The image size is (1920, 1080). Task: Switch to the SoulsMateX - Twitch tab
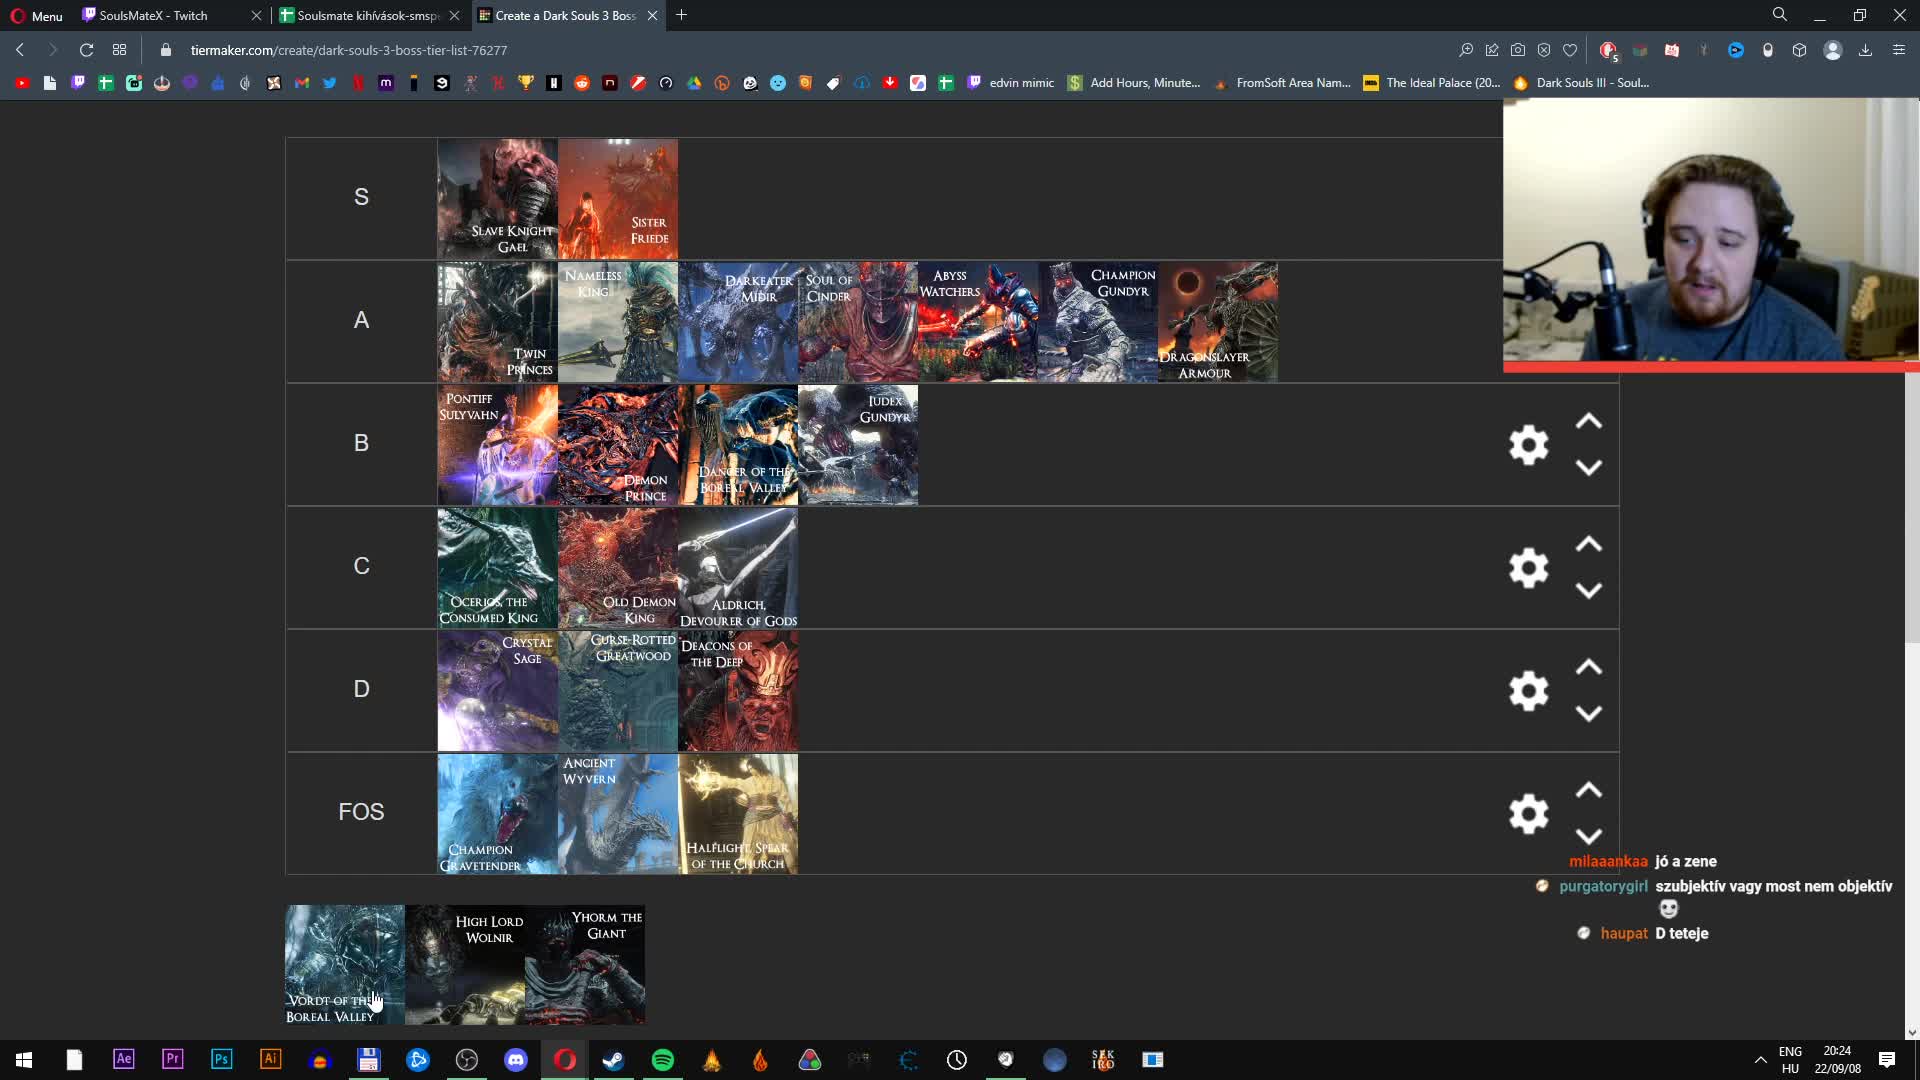pos(172,15)
